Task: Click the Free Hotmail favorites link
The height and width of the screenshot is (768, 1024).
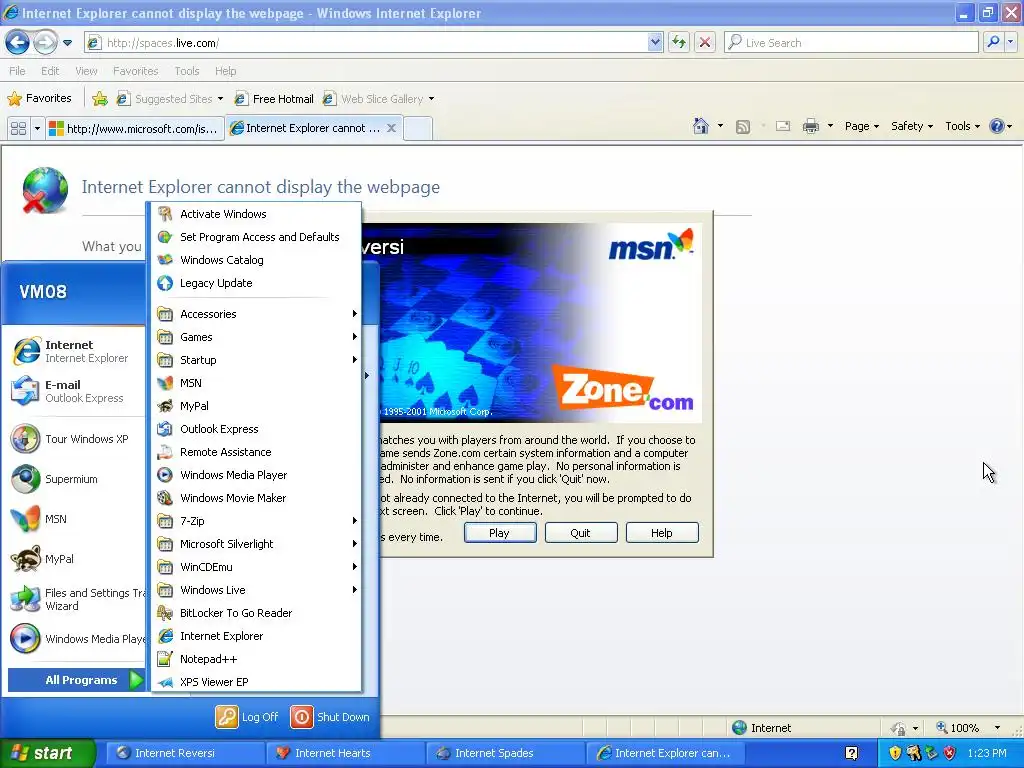Action: pos(274,99)
